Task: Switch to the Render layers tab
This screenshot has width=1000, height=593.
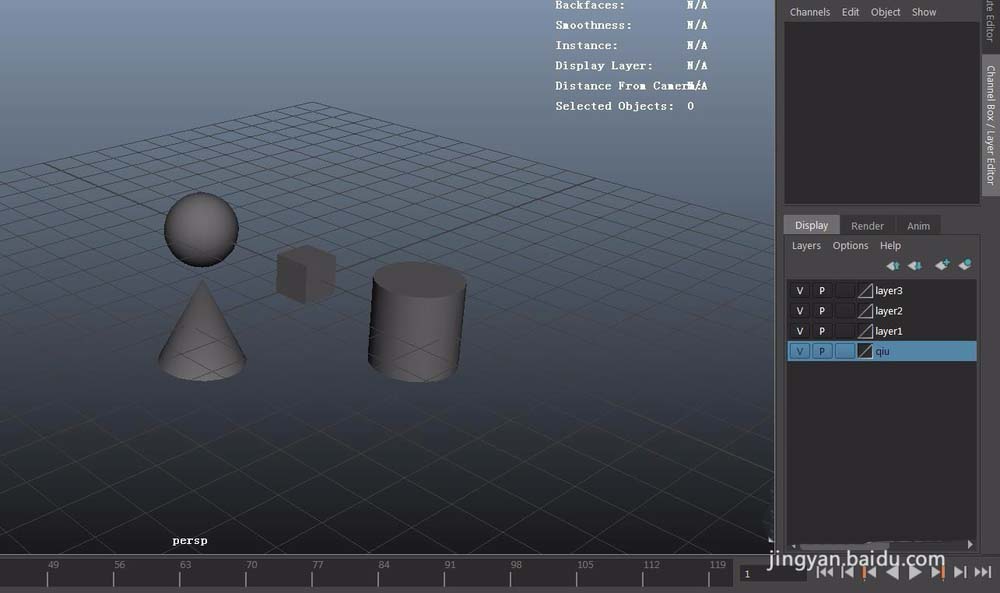Action: pos(867,226)
